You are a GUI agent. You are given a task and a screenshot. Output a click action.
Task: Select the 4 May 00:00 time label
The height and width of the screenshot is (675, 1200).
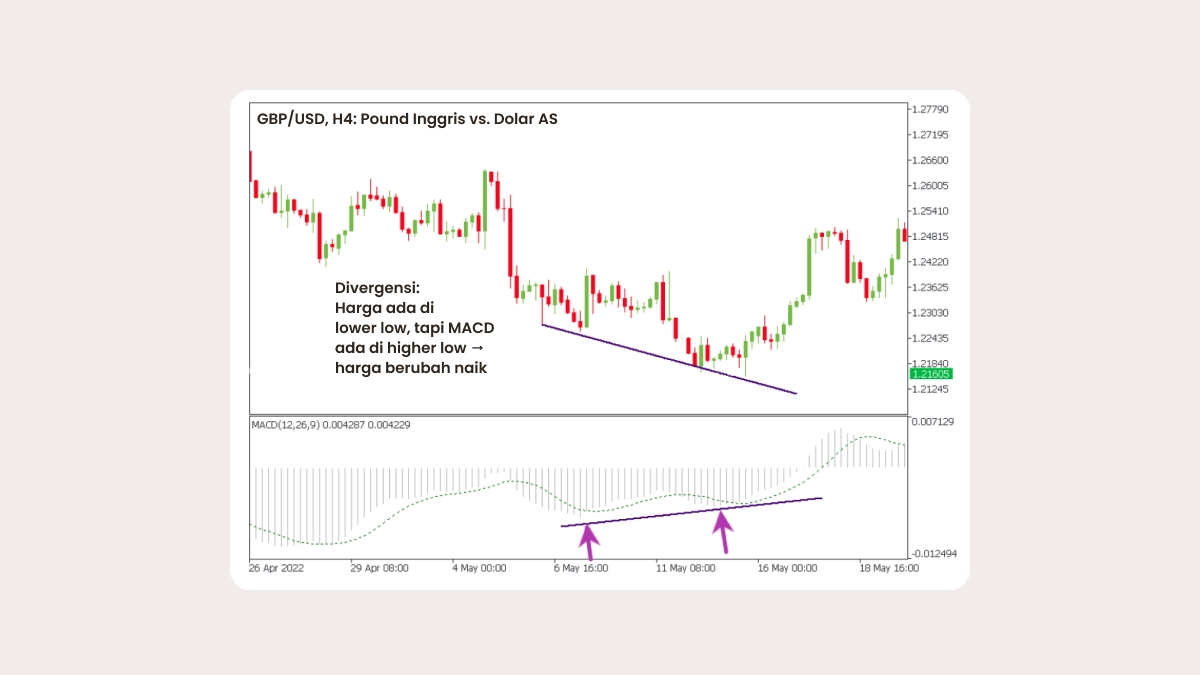coord(479,568)
